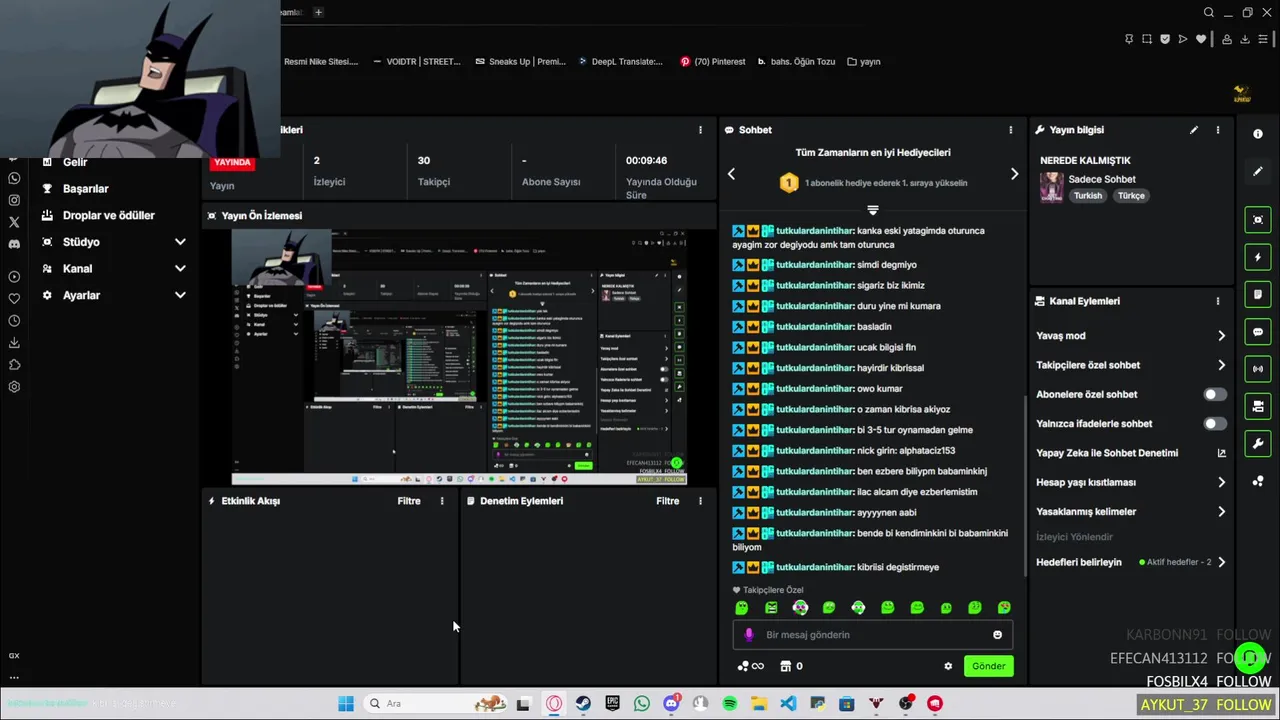Toggle the broadcast signal widget icon

click(1258, 369)
